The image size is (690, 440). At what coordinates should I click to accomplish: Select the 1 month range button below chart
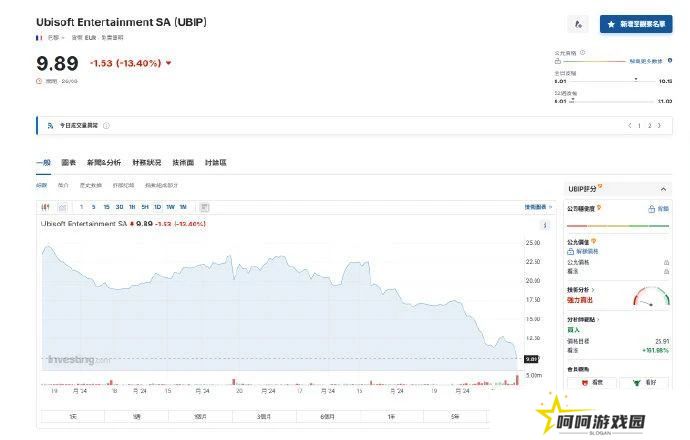click(x=200, y=416)
